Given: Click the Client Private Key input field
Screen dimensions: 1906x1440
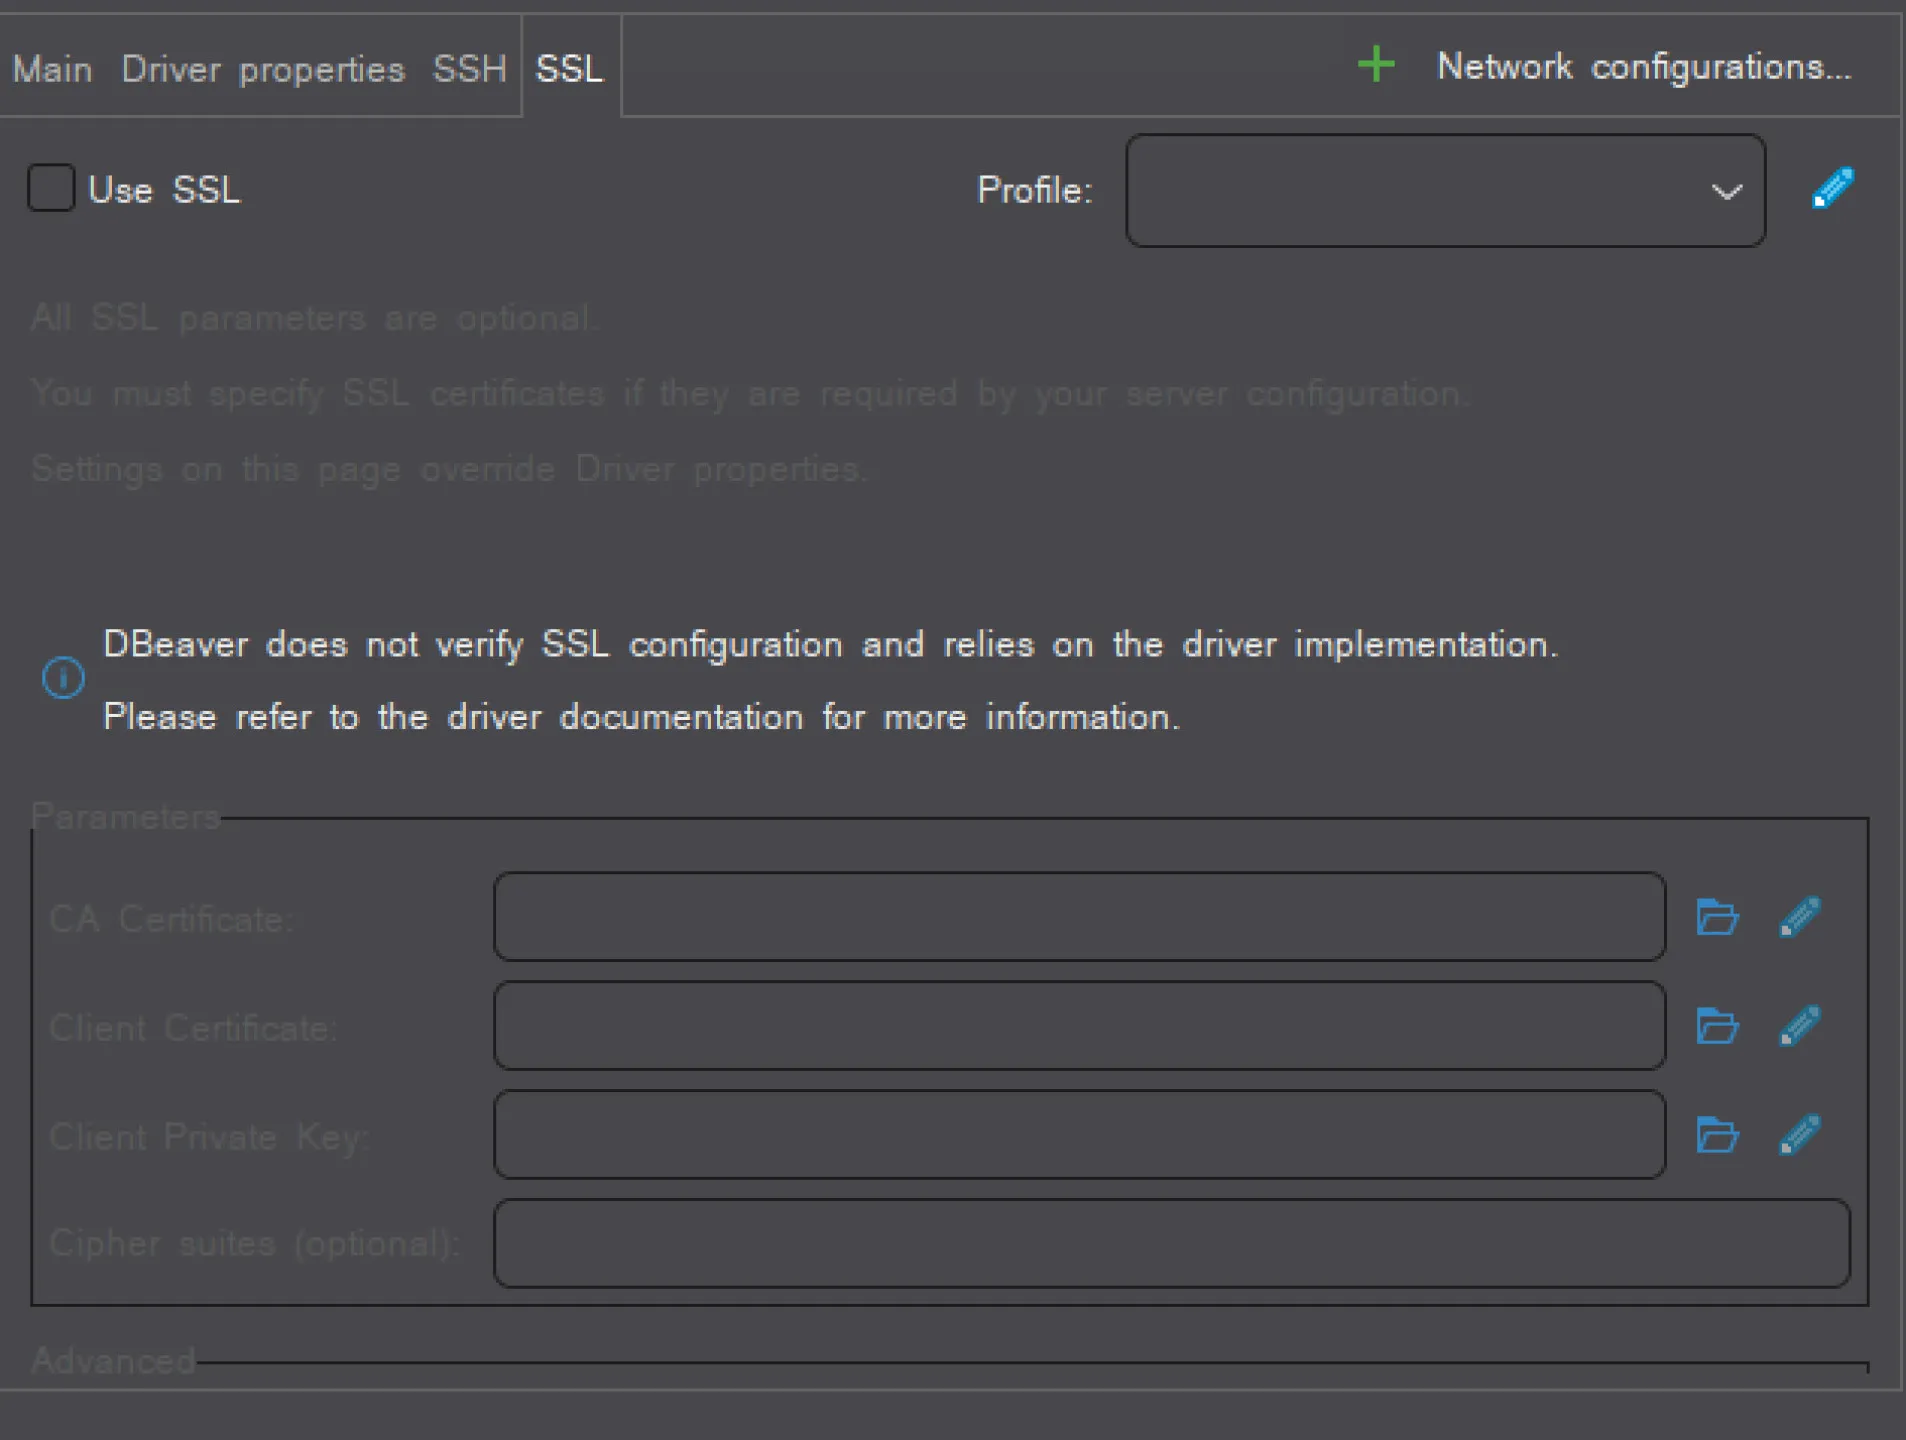Looking at the screenshot, I should tap(1080, 1135).
